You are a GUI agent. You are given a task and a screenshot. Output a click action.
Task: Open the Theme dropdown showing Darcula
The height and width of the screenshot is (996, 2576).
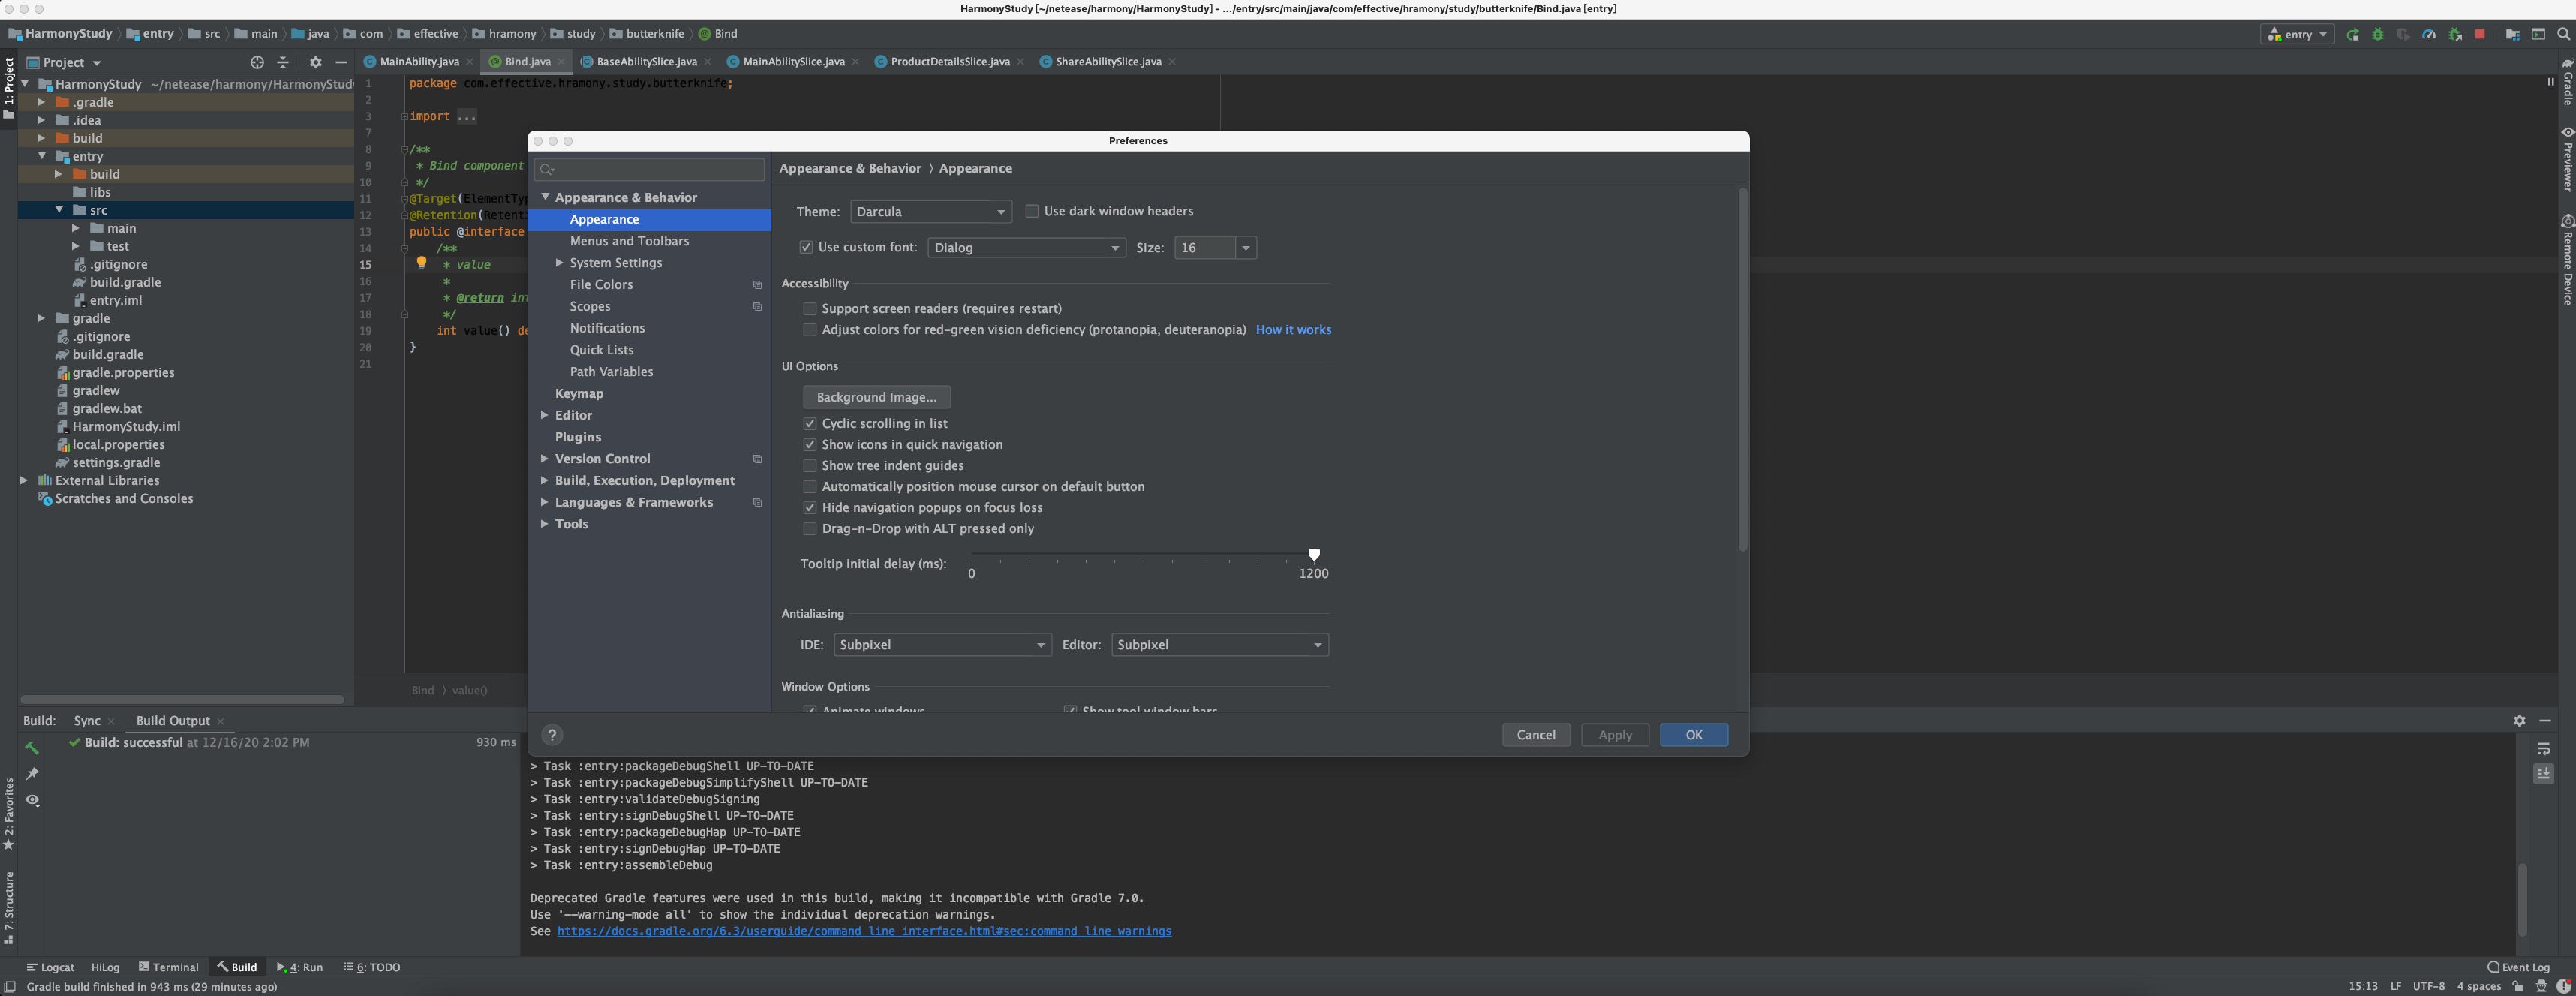pyautogui.click(x=930, y=212)
